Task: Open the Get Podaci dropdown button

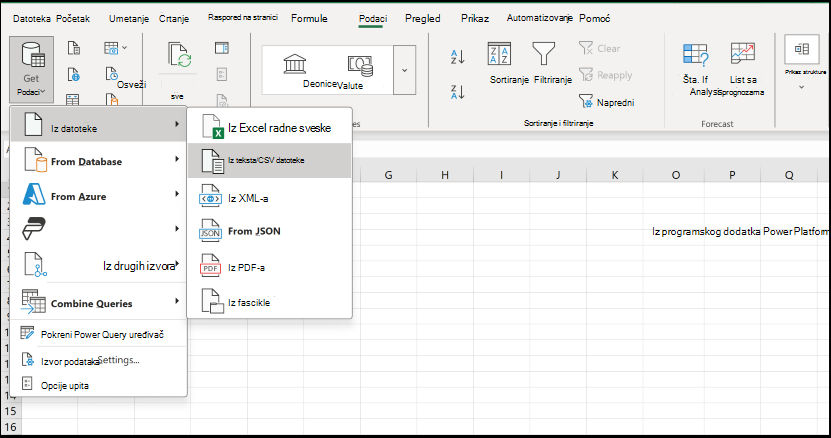Action: [31, 69]
